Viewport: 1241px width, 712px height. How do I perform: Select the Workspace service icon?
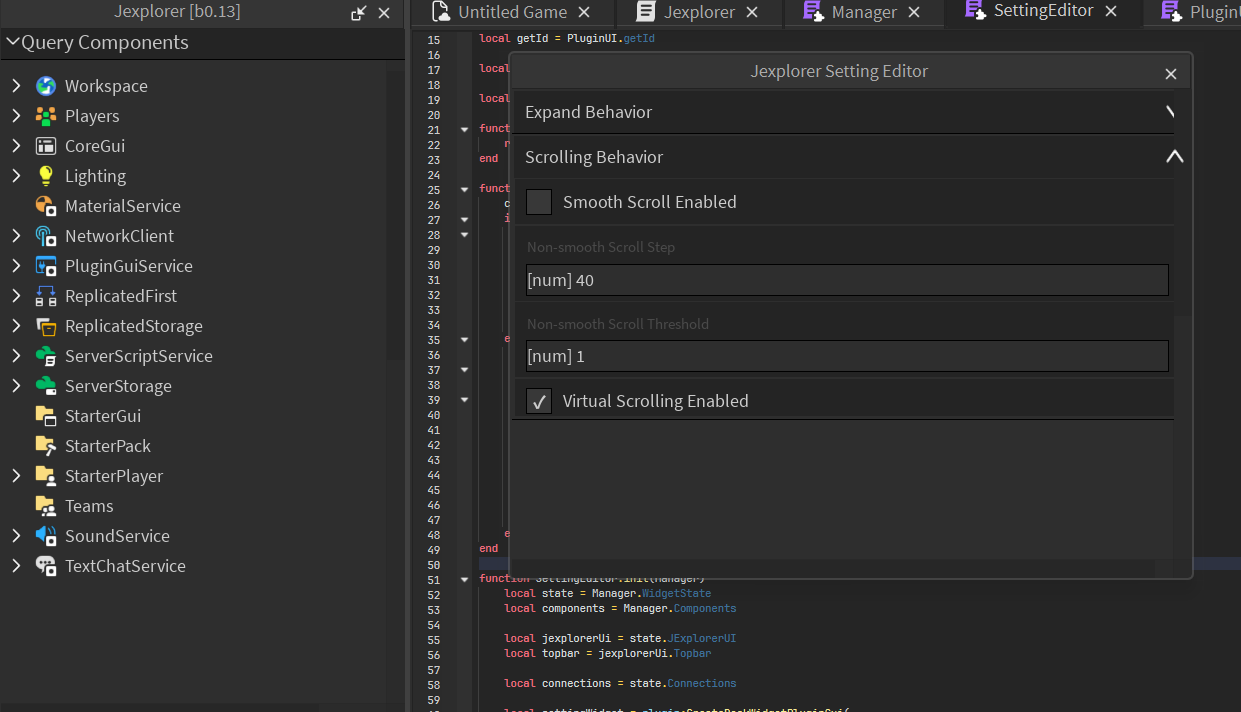point(45,86)
